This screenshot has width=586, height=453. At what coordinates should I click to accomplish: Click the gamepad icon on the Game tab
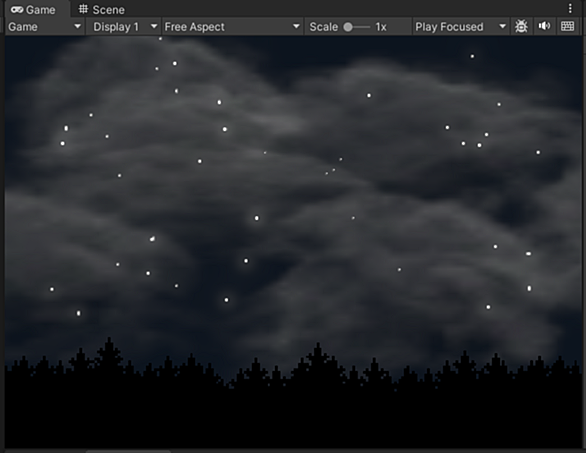pyautogui.click(x=17, y=10)
